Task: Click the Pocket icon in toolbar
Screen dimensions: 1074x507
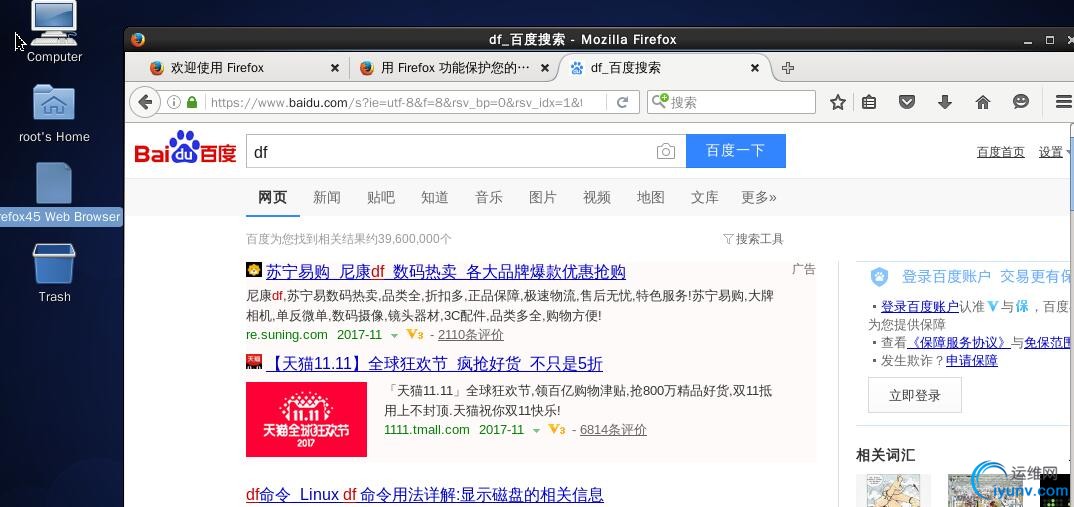Action: pos(907,102)
